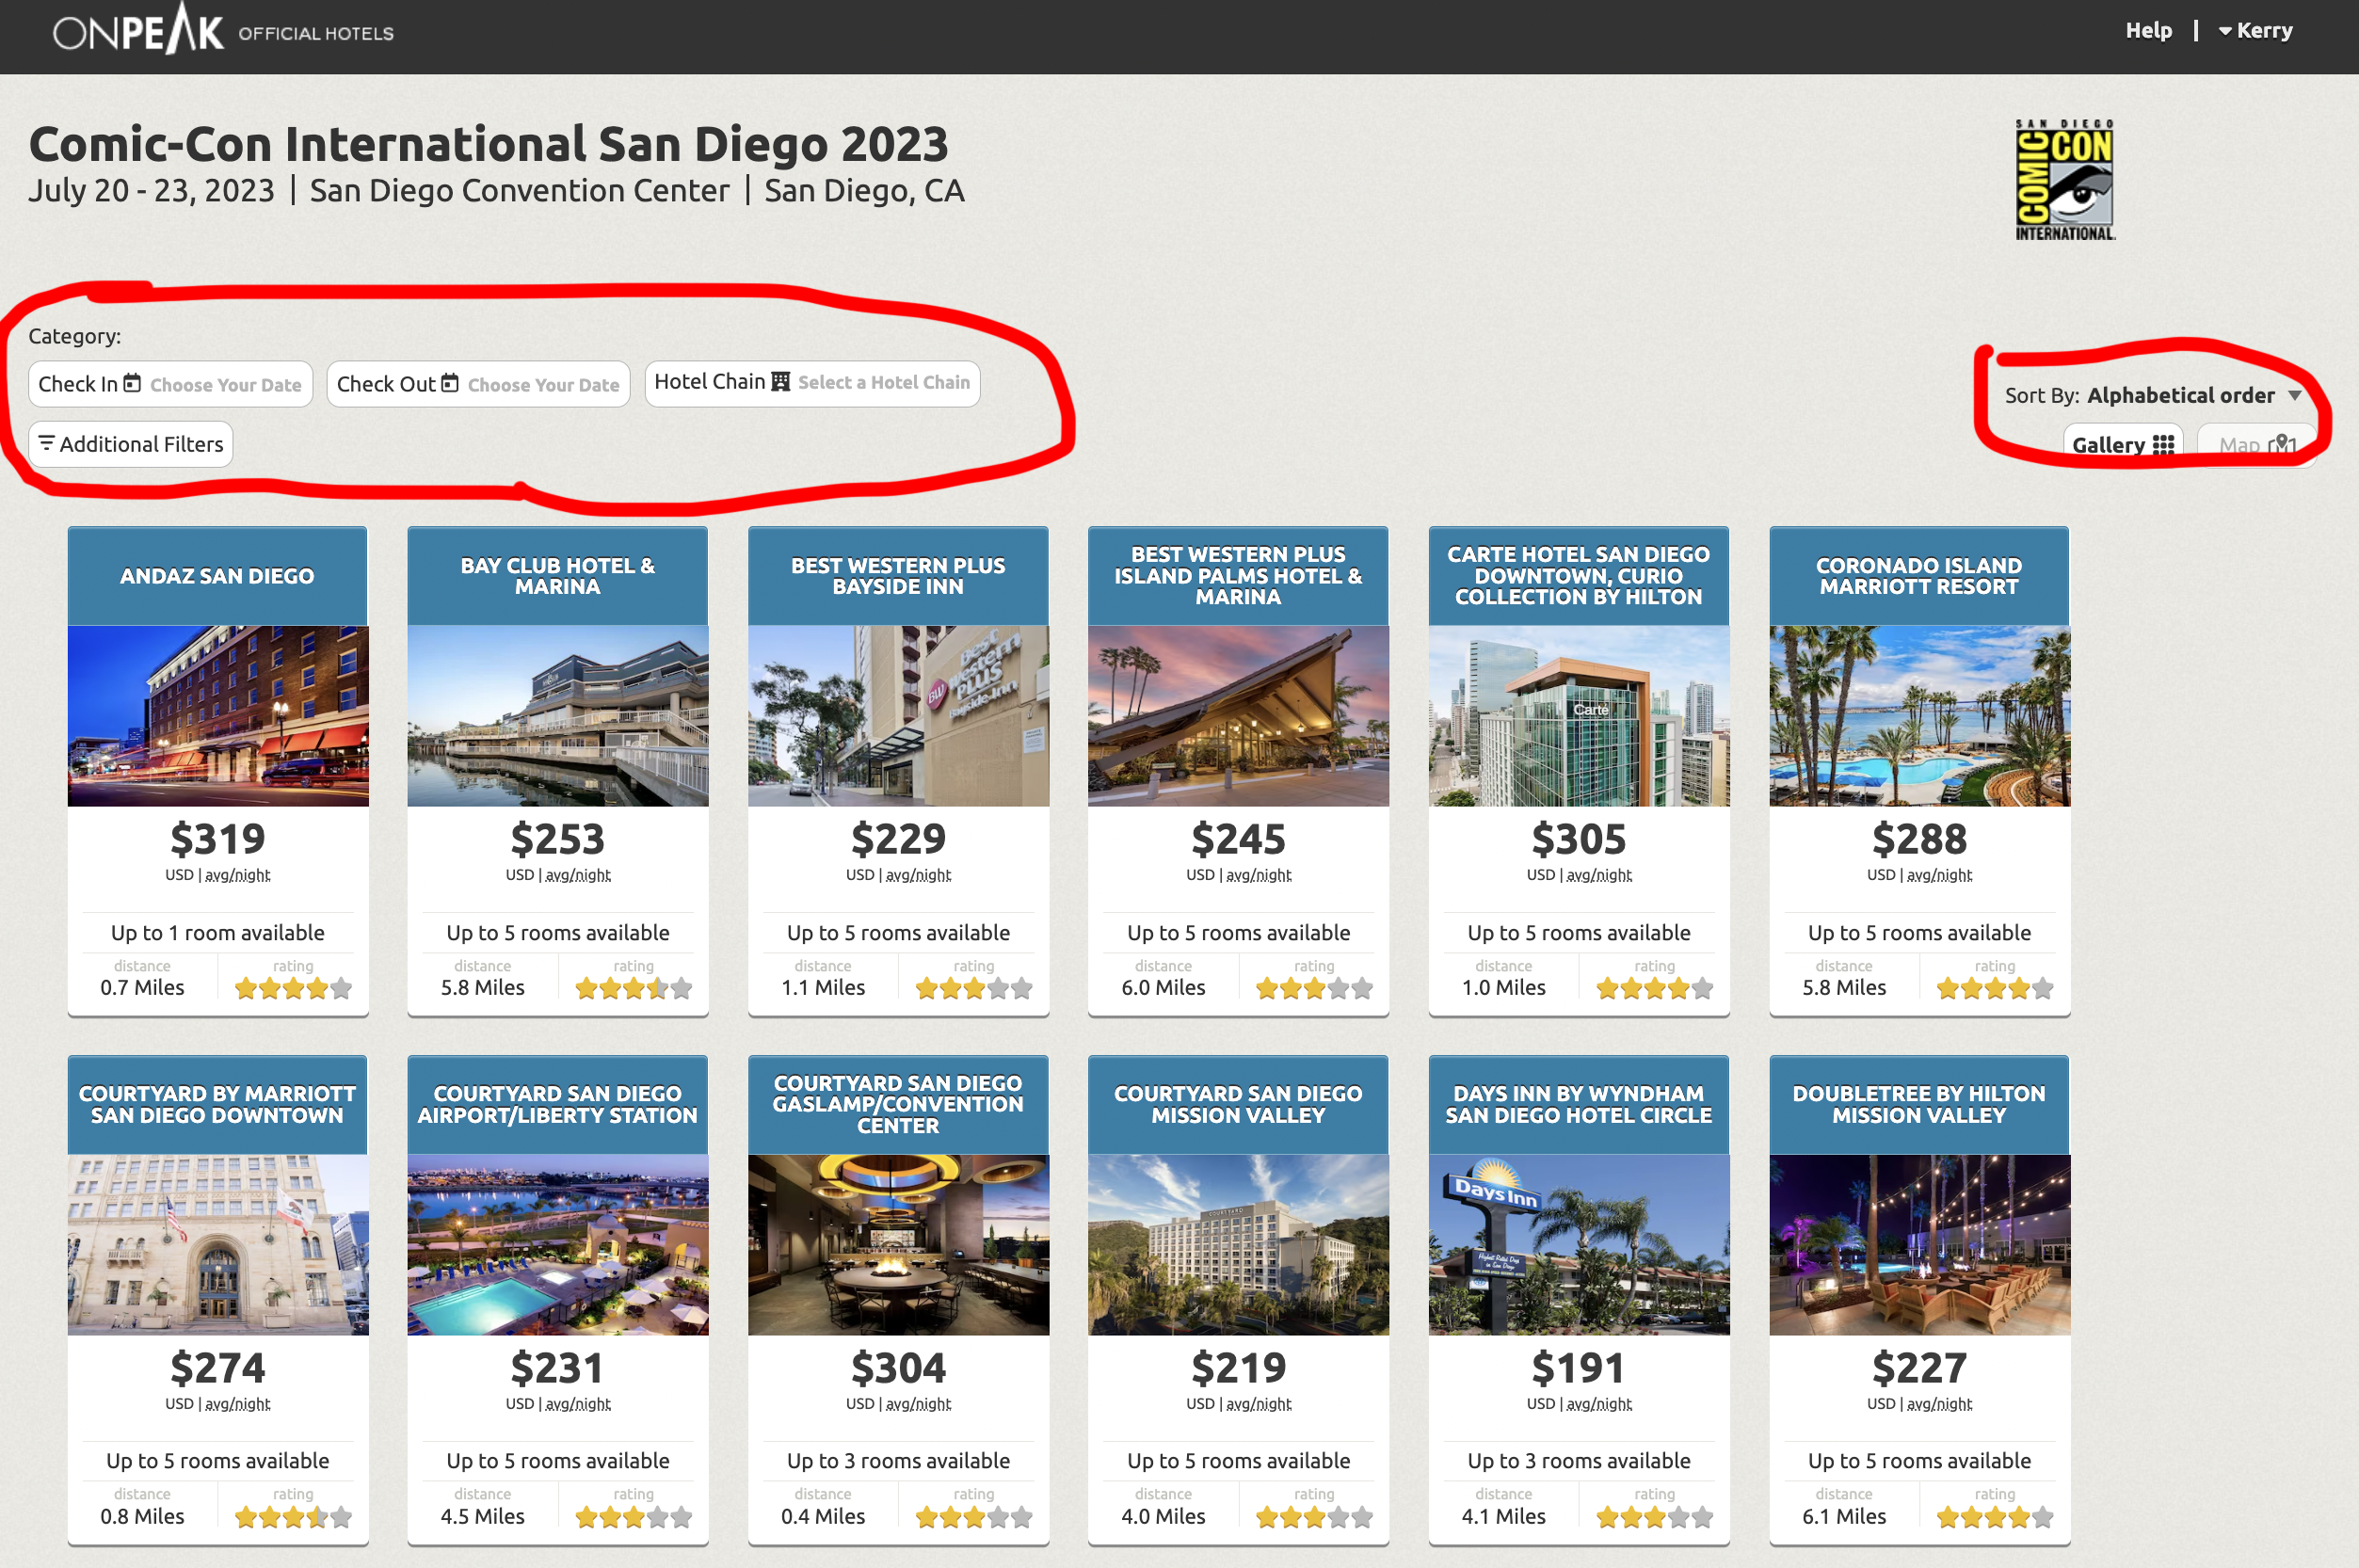Click avg/night under the $319 price
This screenshot has width=2359, height=1568.
(x=238, y=875)
